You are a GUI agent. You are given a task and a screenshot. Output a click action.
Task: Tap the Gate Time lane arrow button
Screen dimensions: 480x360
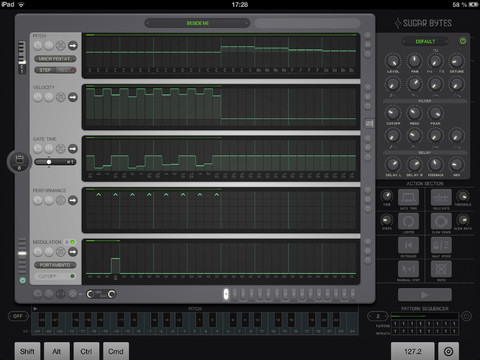click(73, 149)
